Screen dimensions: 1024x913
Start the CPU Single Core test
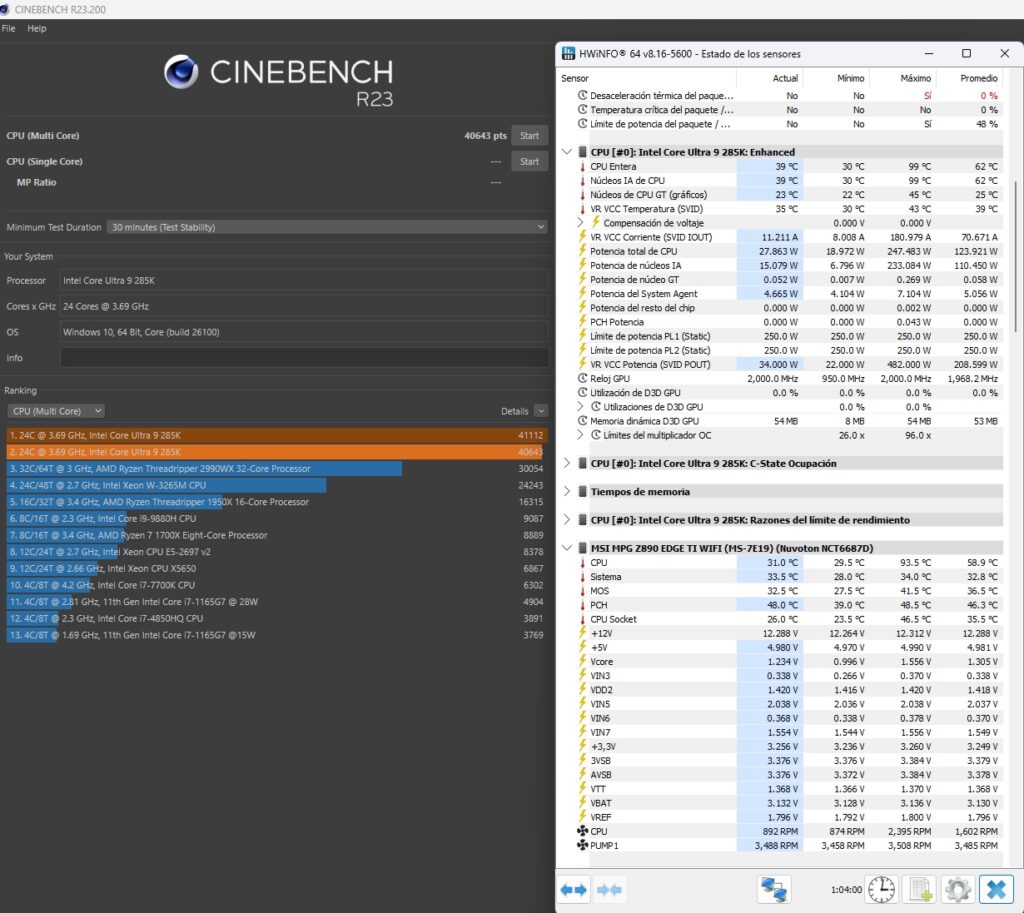click(x=530, y=161)
